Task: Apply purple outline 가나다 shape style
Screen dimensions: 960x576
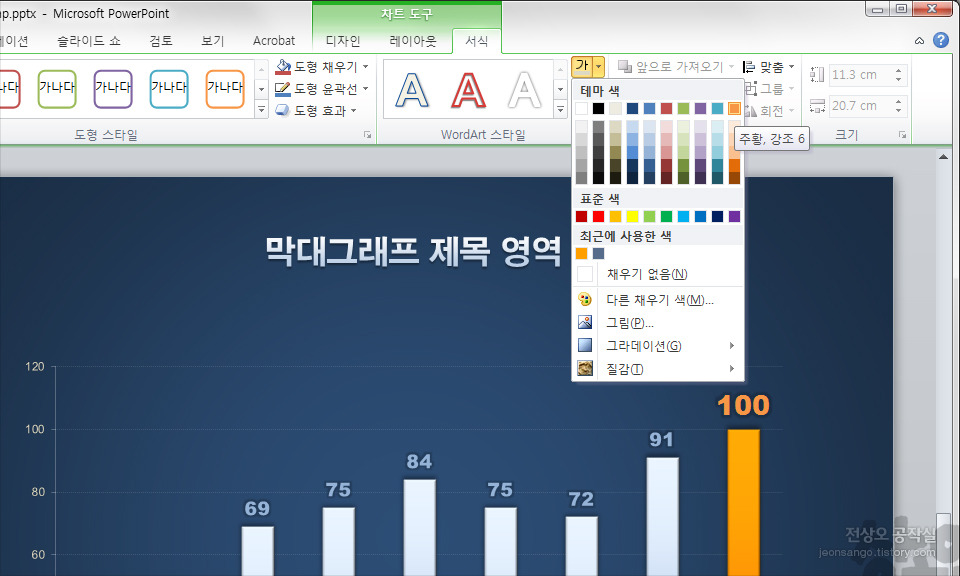Action: tap(113, 89)
